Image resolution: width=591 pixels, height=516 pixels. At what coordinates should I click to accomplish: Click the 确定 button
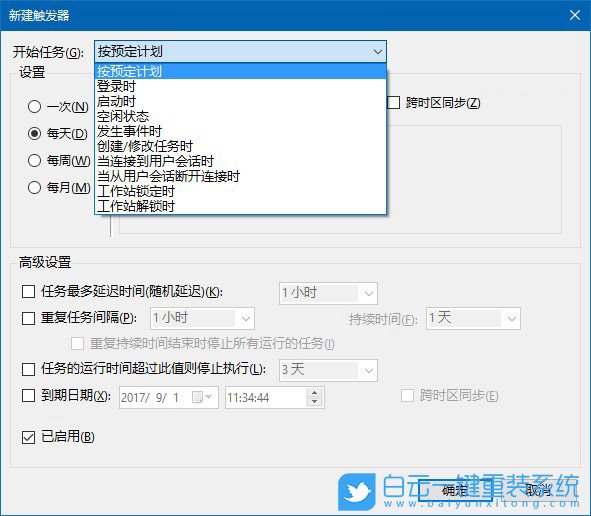(x=455, y=490)
